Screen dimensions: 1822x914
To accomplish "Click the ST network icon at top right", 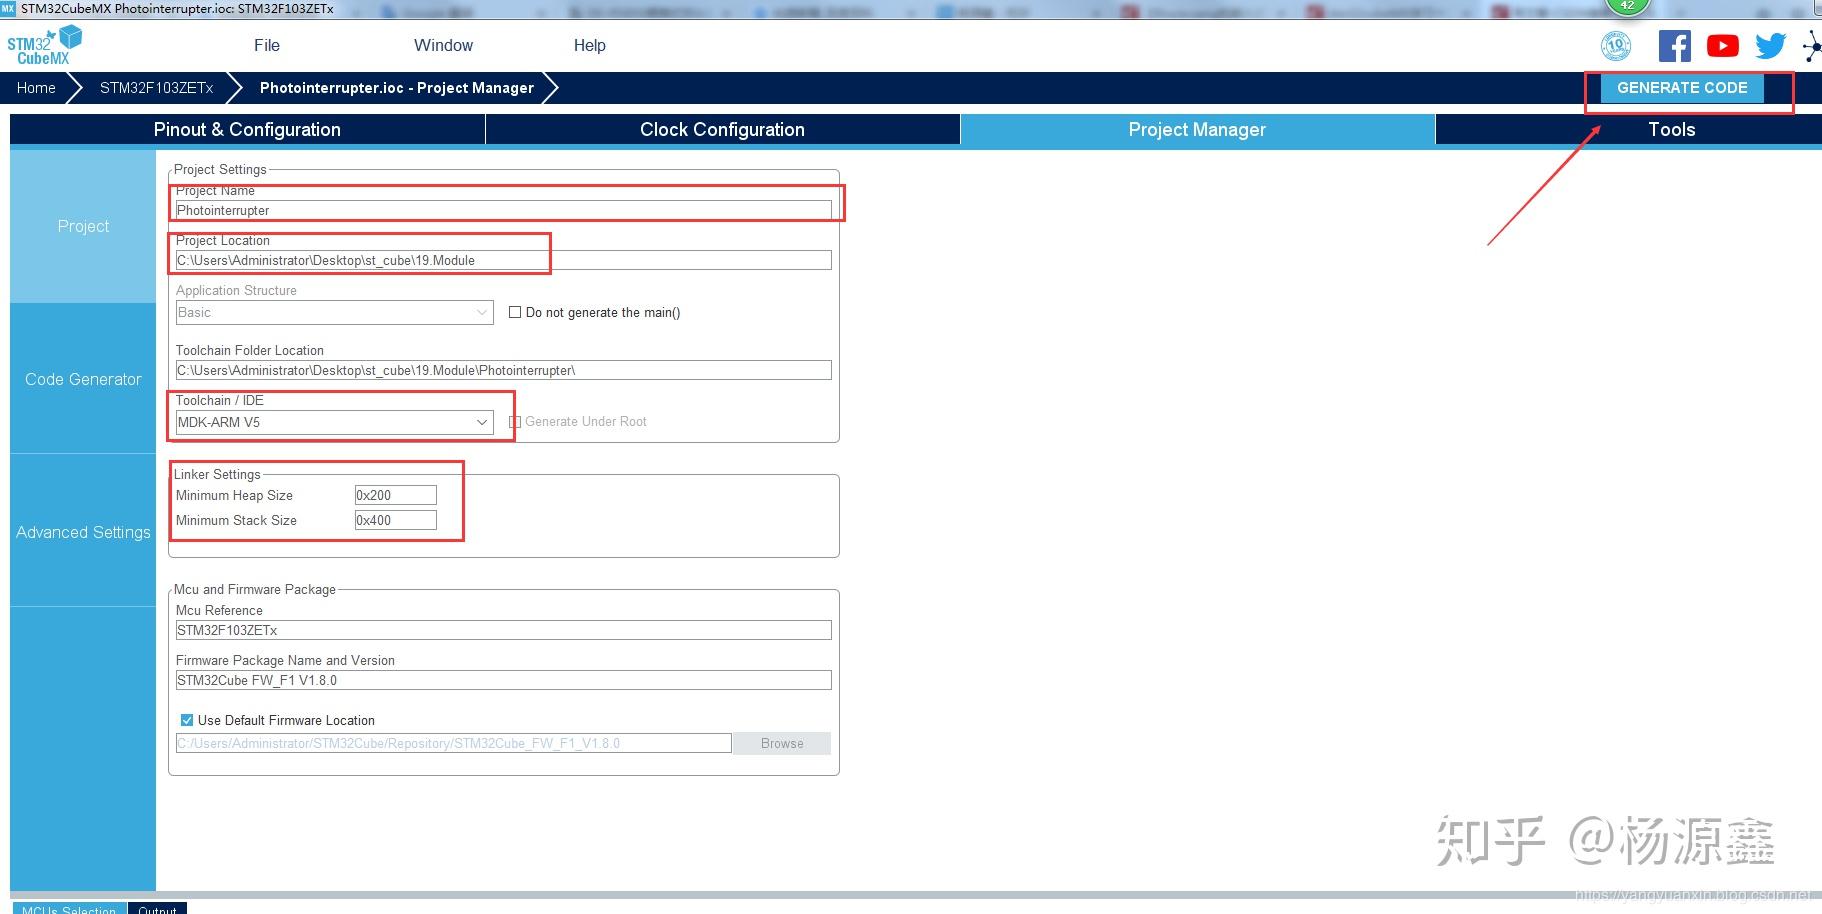I will click(1812, 46).
